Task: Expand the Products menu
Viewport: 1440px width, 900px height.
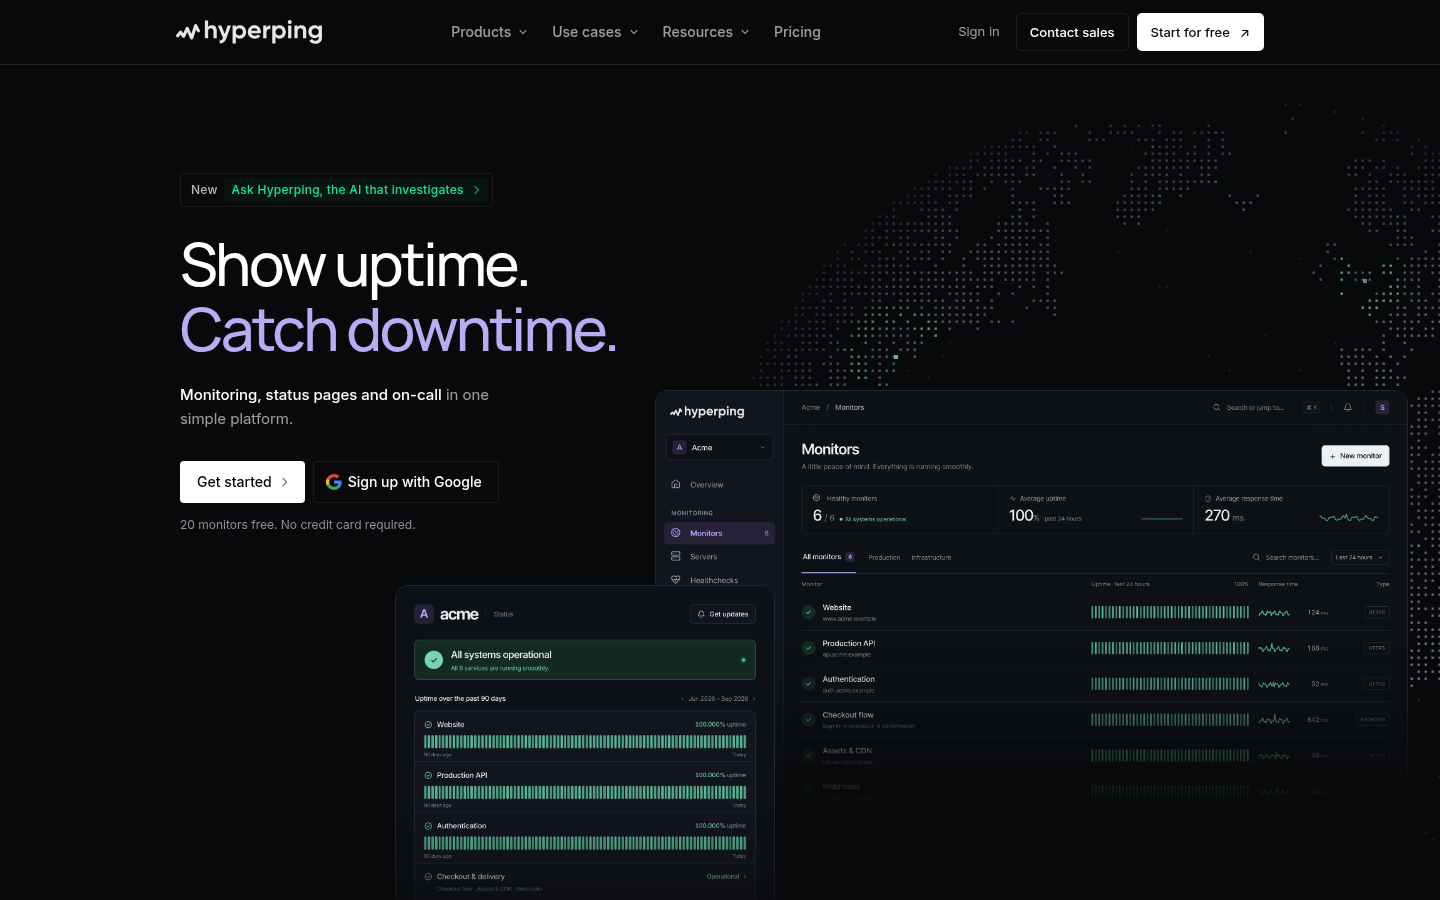Action: click(x=489, y=32)
